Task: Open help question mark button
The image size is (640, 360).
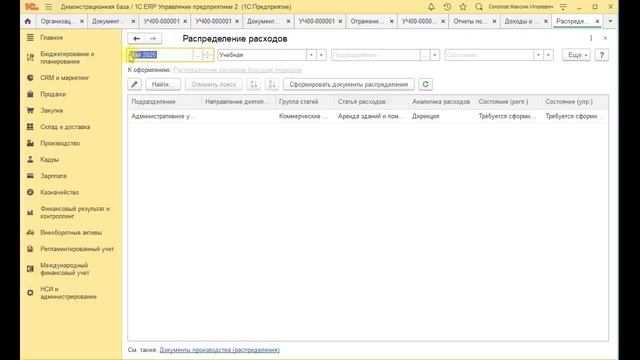Action: click(602, 55)
